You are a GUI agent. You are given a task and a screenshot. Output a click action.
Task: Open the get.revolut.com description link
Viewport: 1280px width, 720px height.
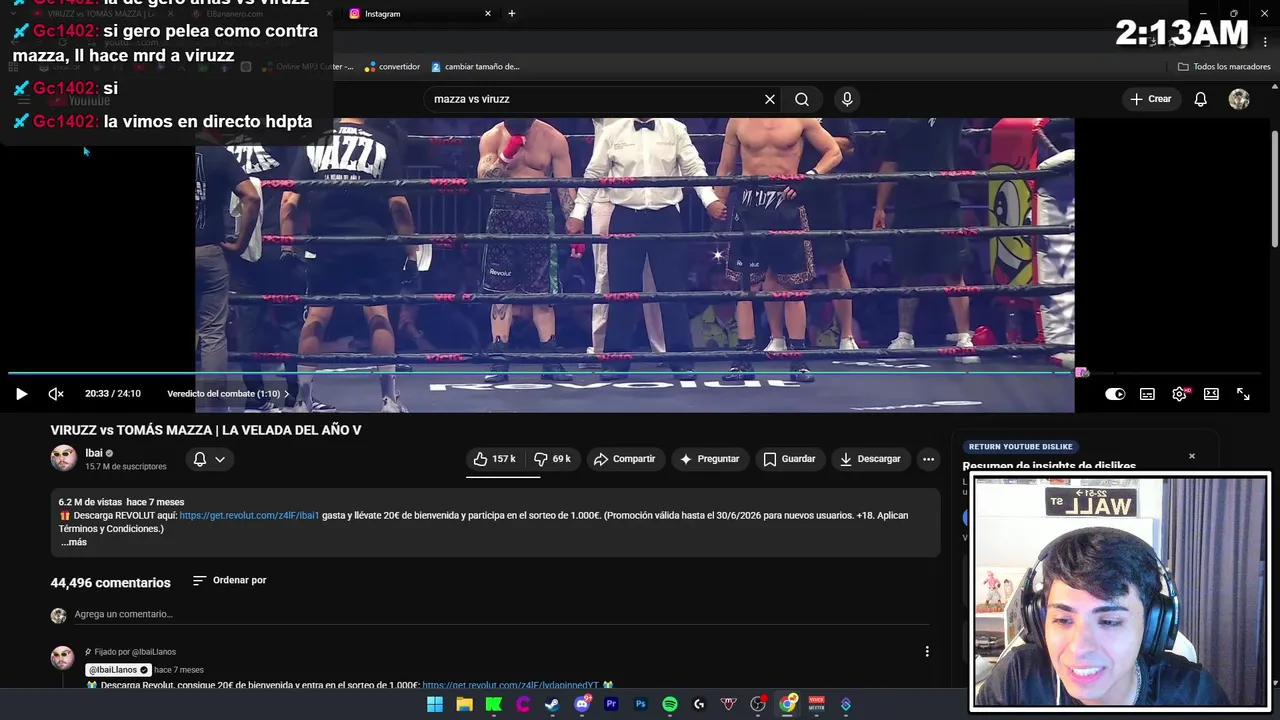click(249, 516)
